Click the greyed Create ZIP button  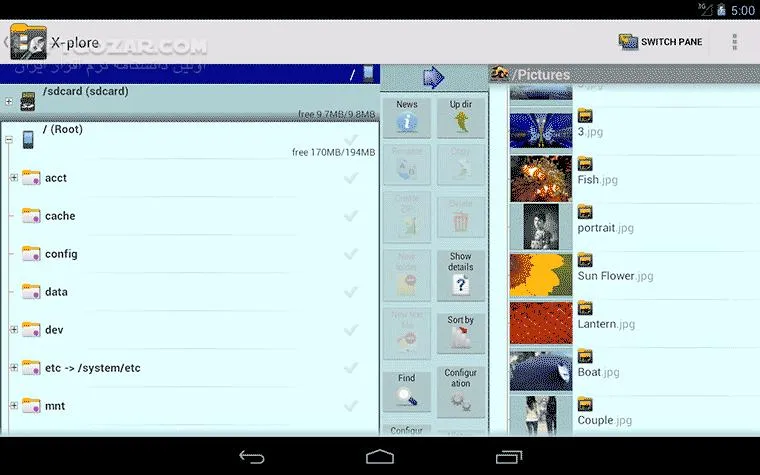coord(407,216)
